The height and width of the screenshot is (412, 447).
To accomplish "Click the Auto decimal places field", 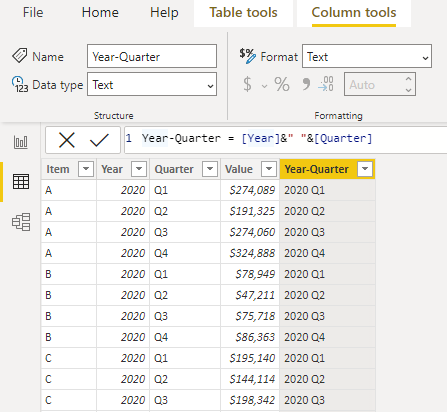I will (380, 84).
